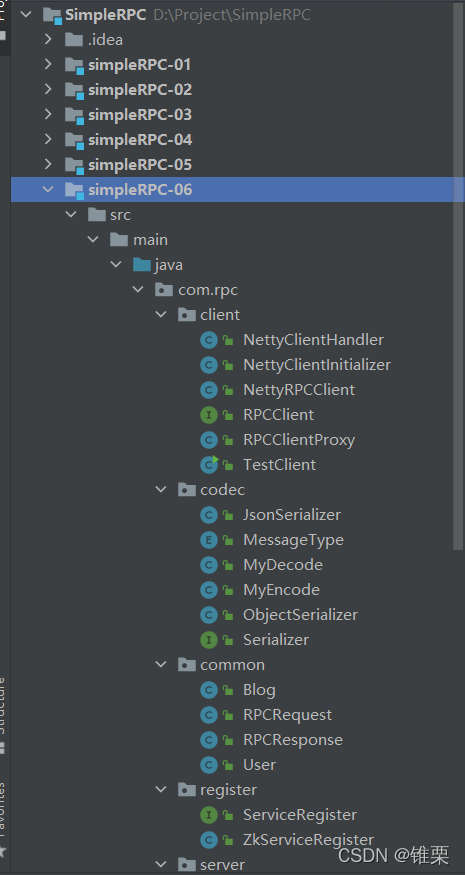Expand the simpleRPC-04 module arrow
This screenshot has width=465, height=875.
(49, 140)
